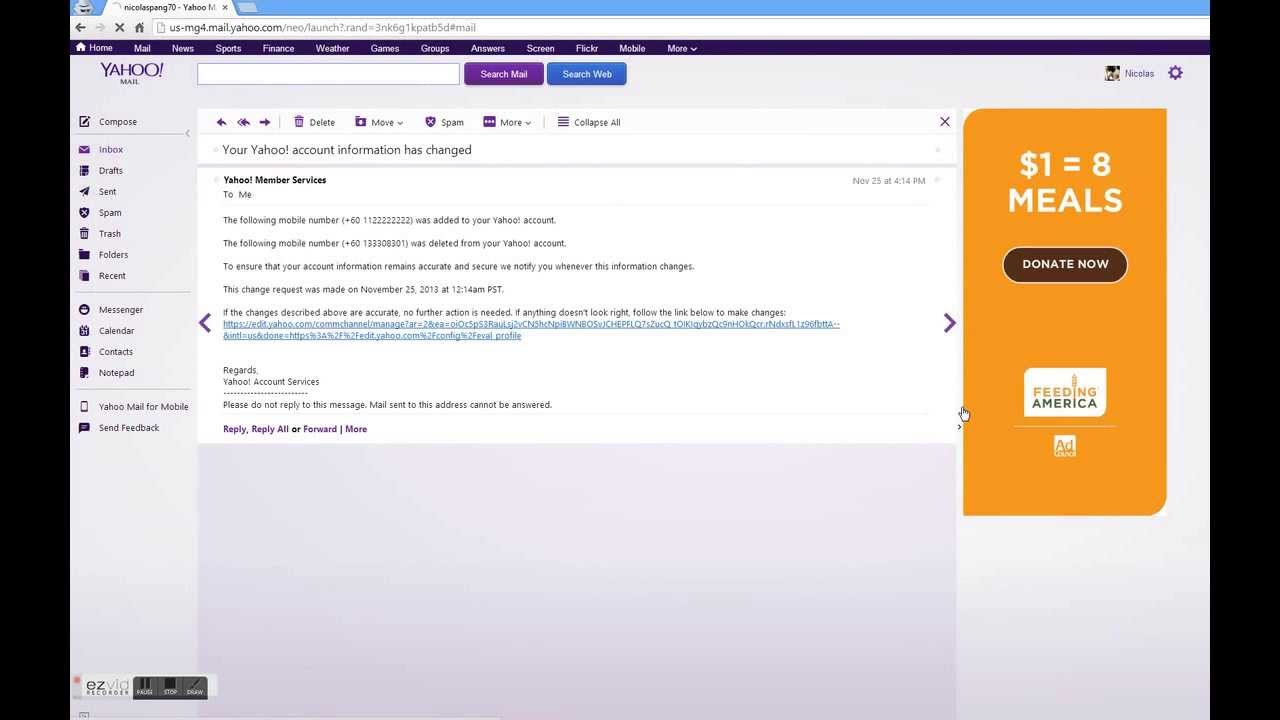
Task: Launch Messenger from the sidebar
Action: [x=120, y=310]
